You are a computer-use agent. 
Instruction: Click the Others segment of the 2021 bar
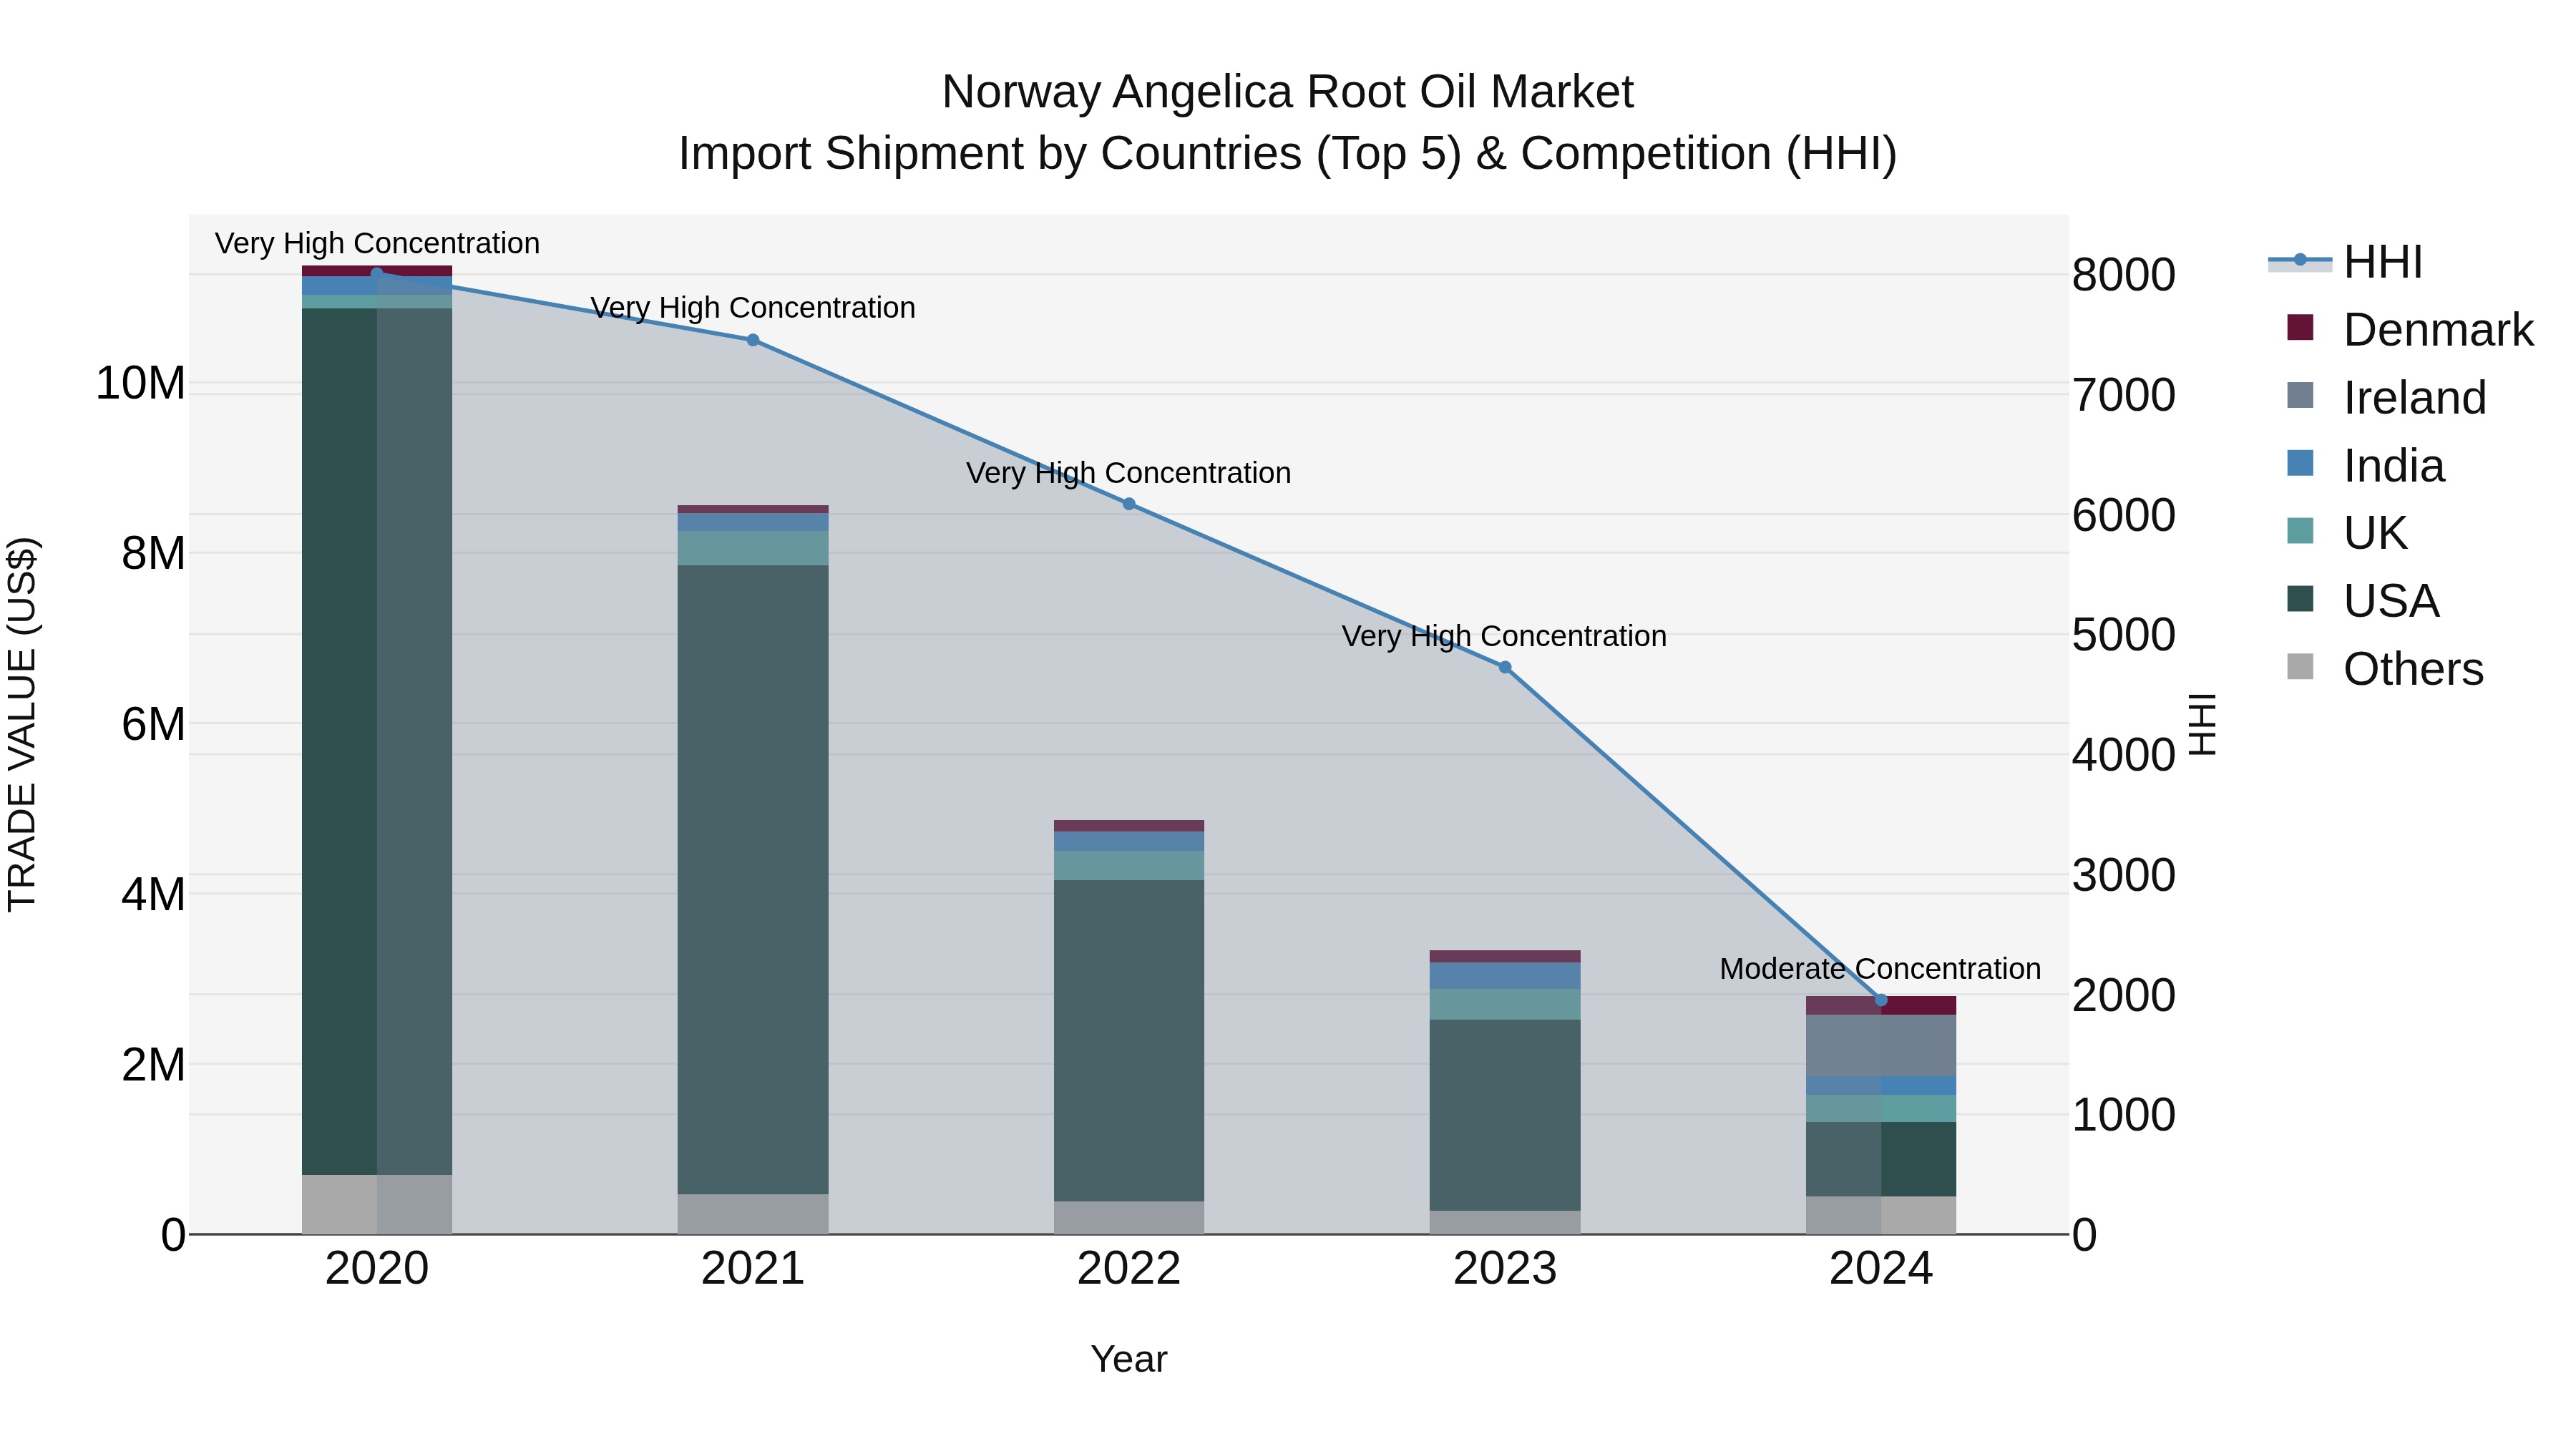(x=753, y=1214)
